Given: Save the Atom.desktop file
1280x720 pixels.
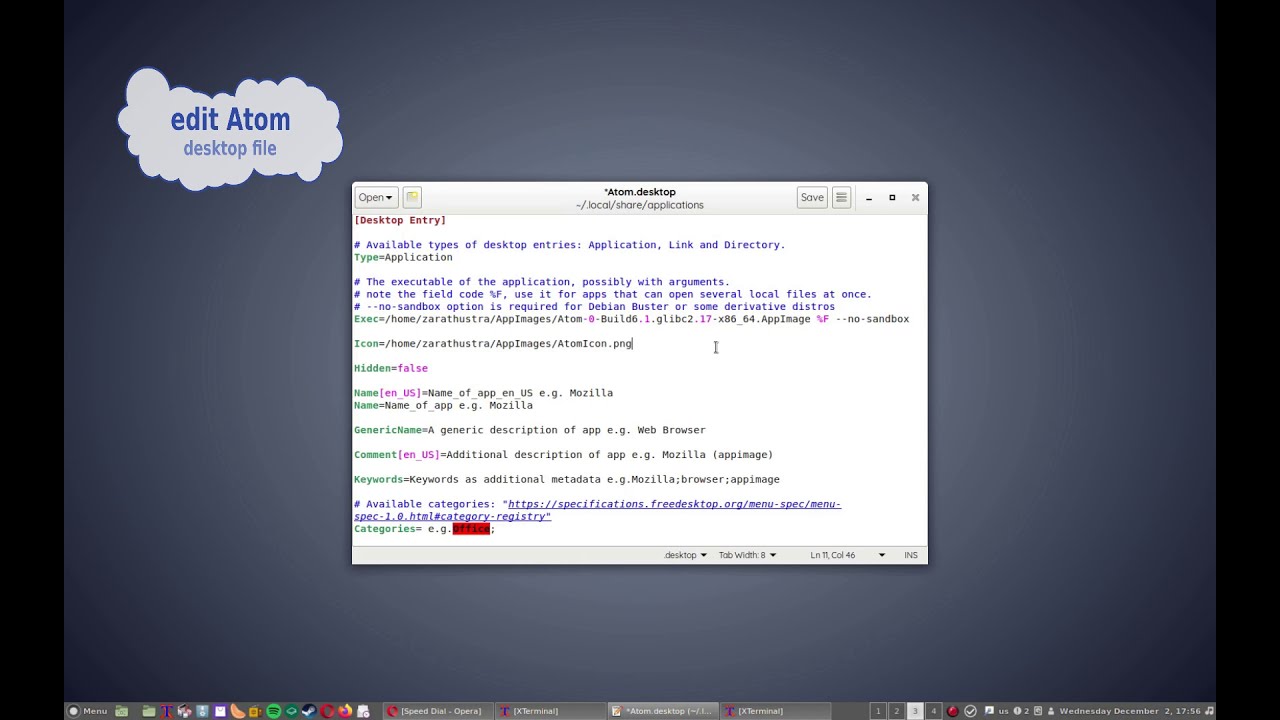Looking at the screenshot, I should coord(812,197).
